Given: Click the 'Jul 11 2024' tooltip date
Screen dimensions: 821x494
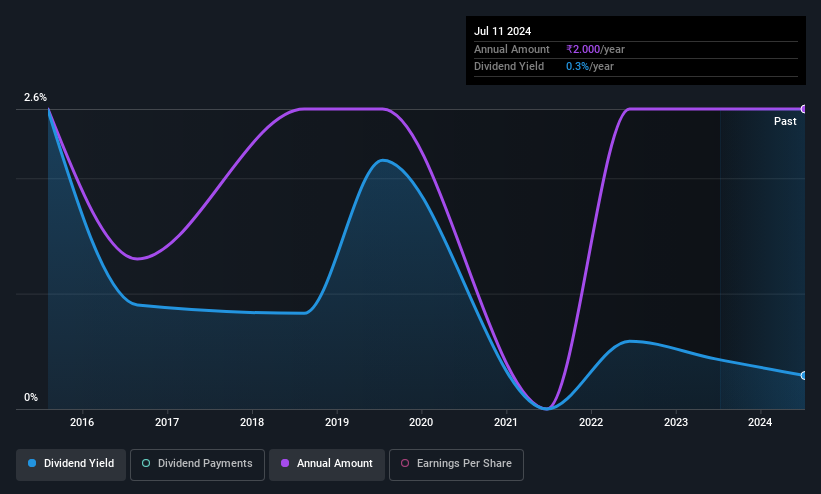Looking at the screenshot, I should pyautogui.click(x=502, y=31).
